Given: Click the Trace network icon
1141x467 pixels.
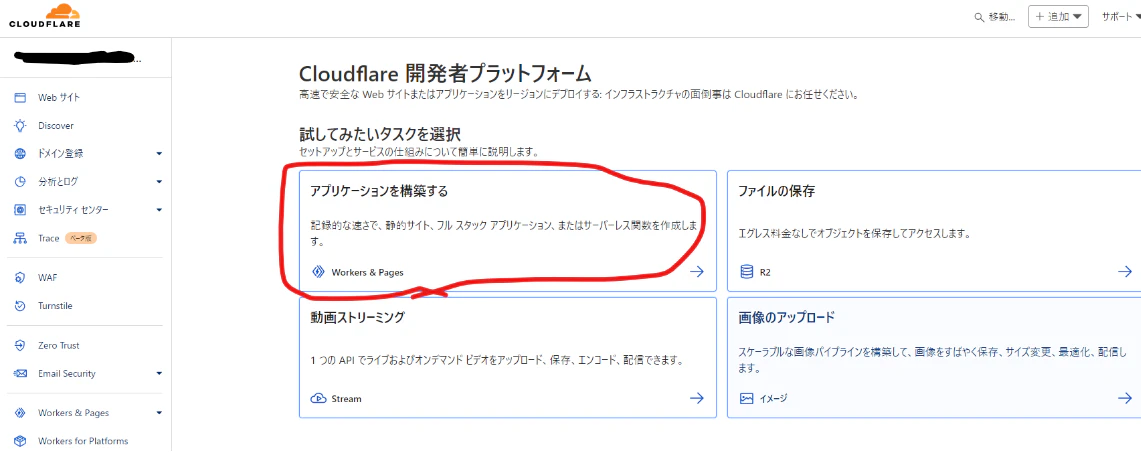Looking at the screenshot, I should pyautogui.click(x=20, y=238).
